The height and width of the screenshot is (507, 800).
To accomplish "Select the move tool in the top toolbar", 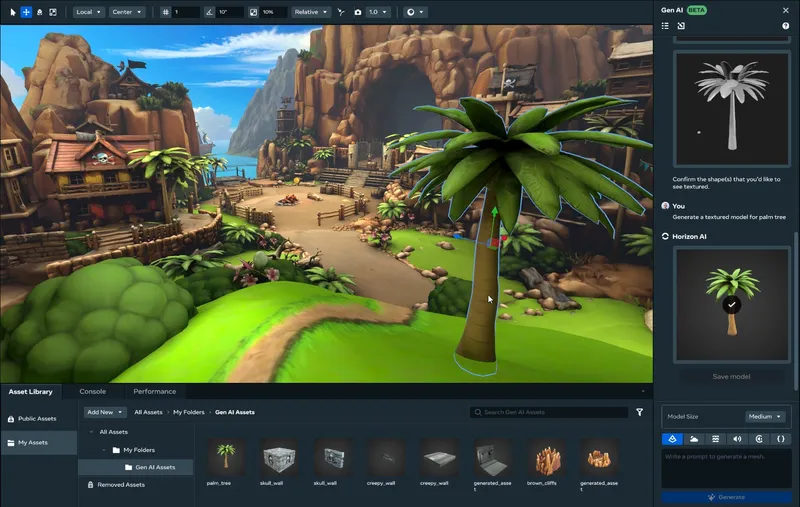I will pos(26,12).
